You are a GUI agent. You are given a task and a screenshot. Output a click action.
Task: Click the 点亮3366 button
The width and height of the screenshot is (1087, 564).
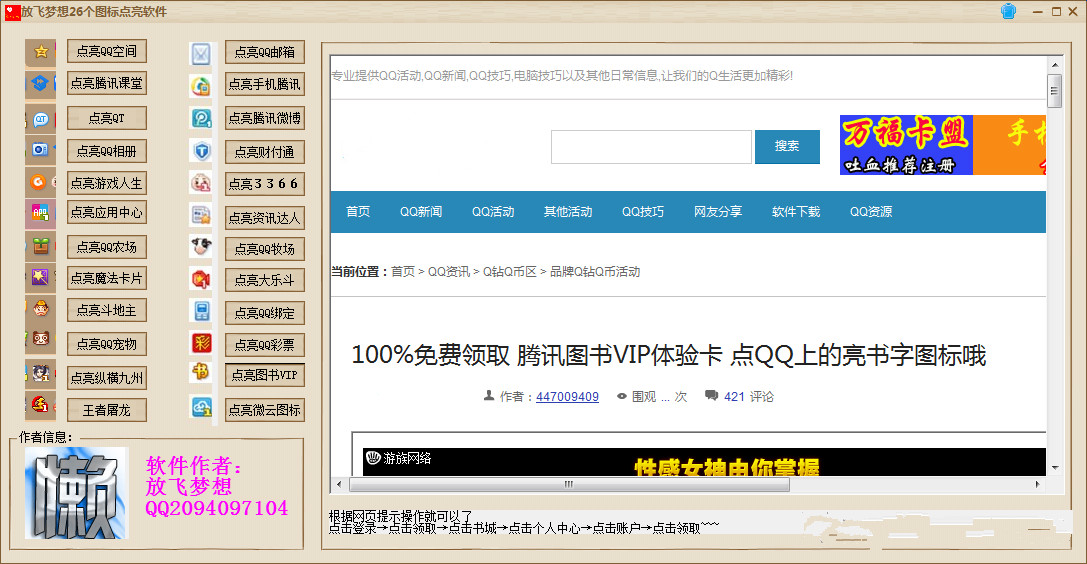click(265, 184)
